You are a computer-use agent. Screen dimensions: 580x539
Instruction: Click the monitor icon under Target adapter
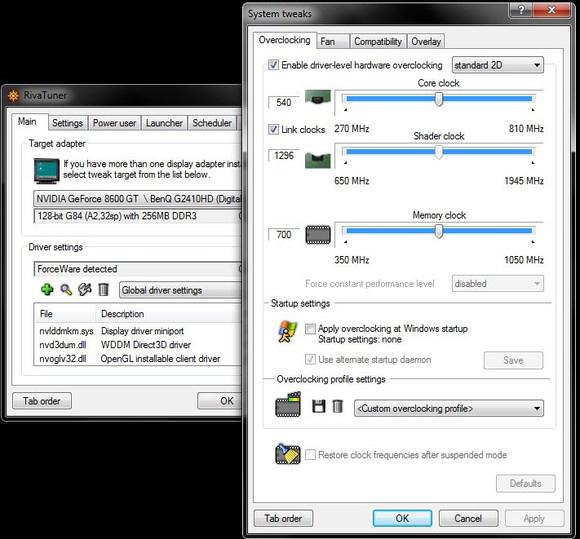click(x=46, y=171)
